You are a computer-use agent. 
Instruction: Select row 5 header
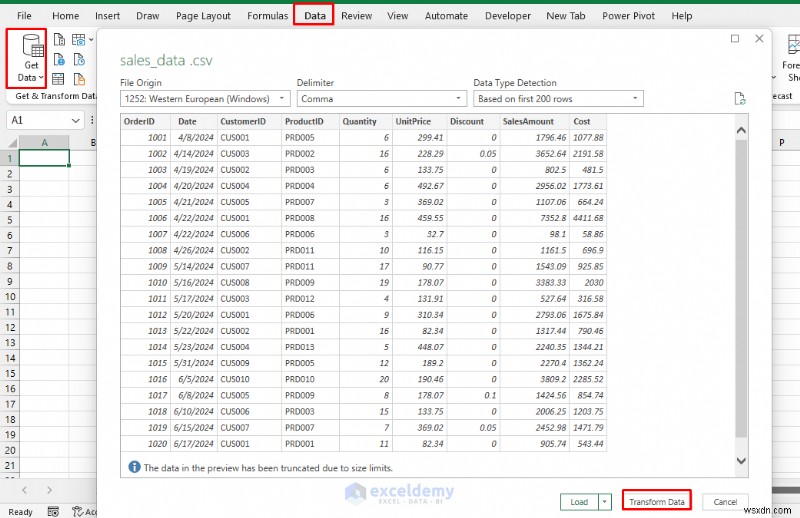9,220
